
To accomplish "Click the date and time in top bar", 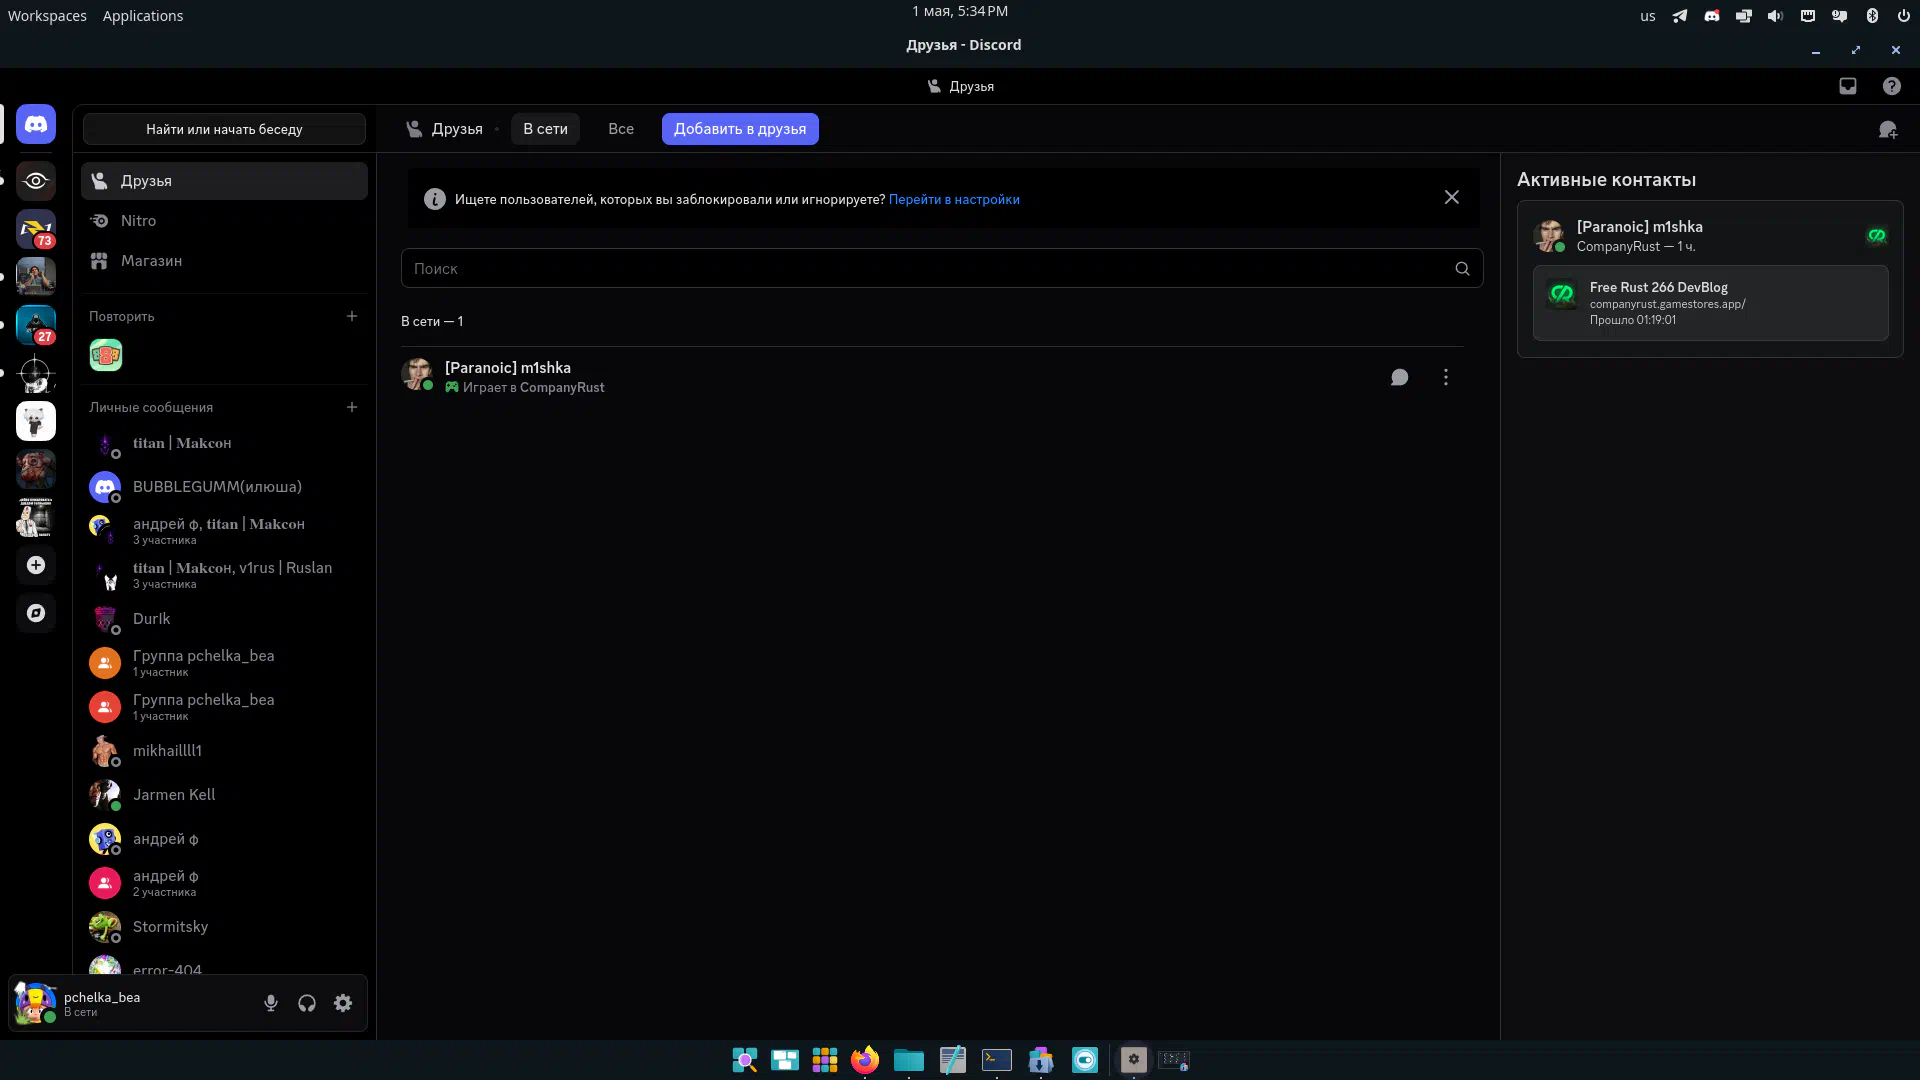I will pyautogui.click(x=960, y=11).
